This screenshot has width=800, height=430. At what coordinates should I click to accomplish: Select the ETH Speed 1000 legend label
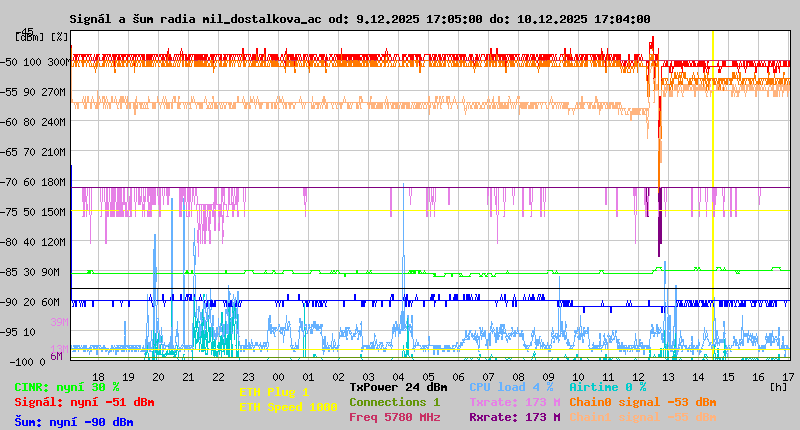[288, 407]
